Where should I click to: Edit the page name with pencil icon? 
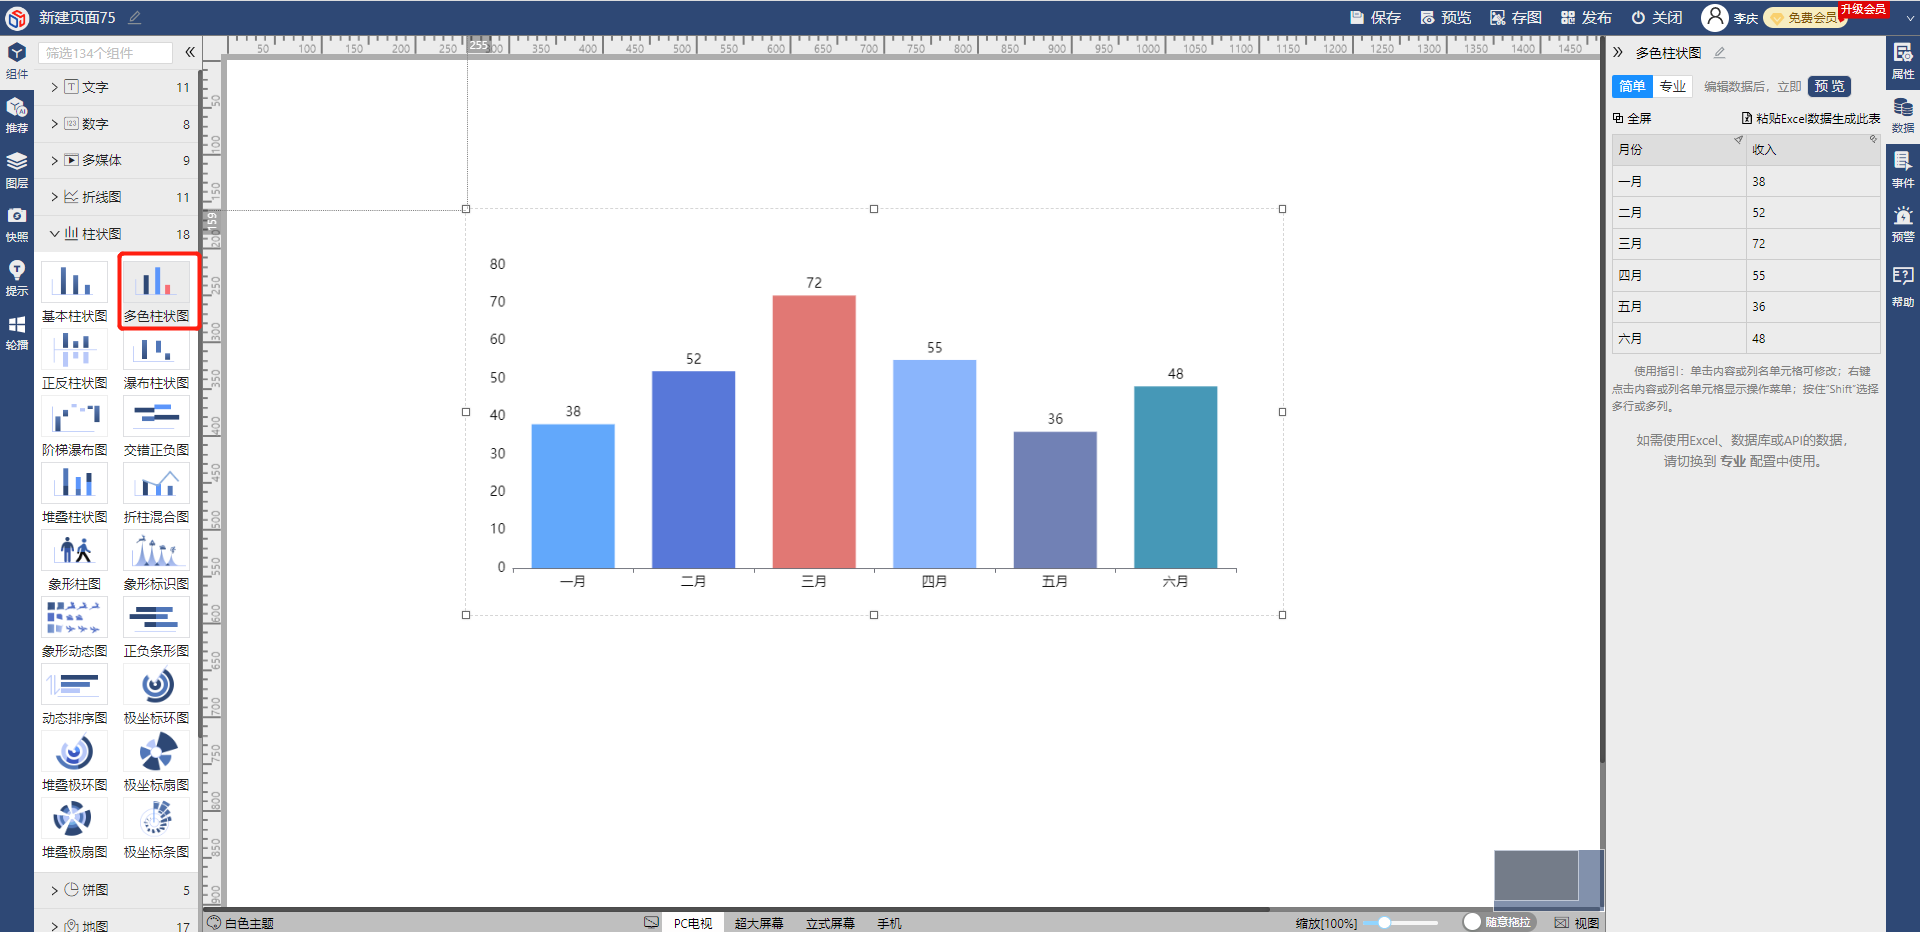click(x=135, y=17)
